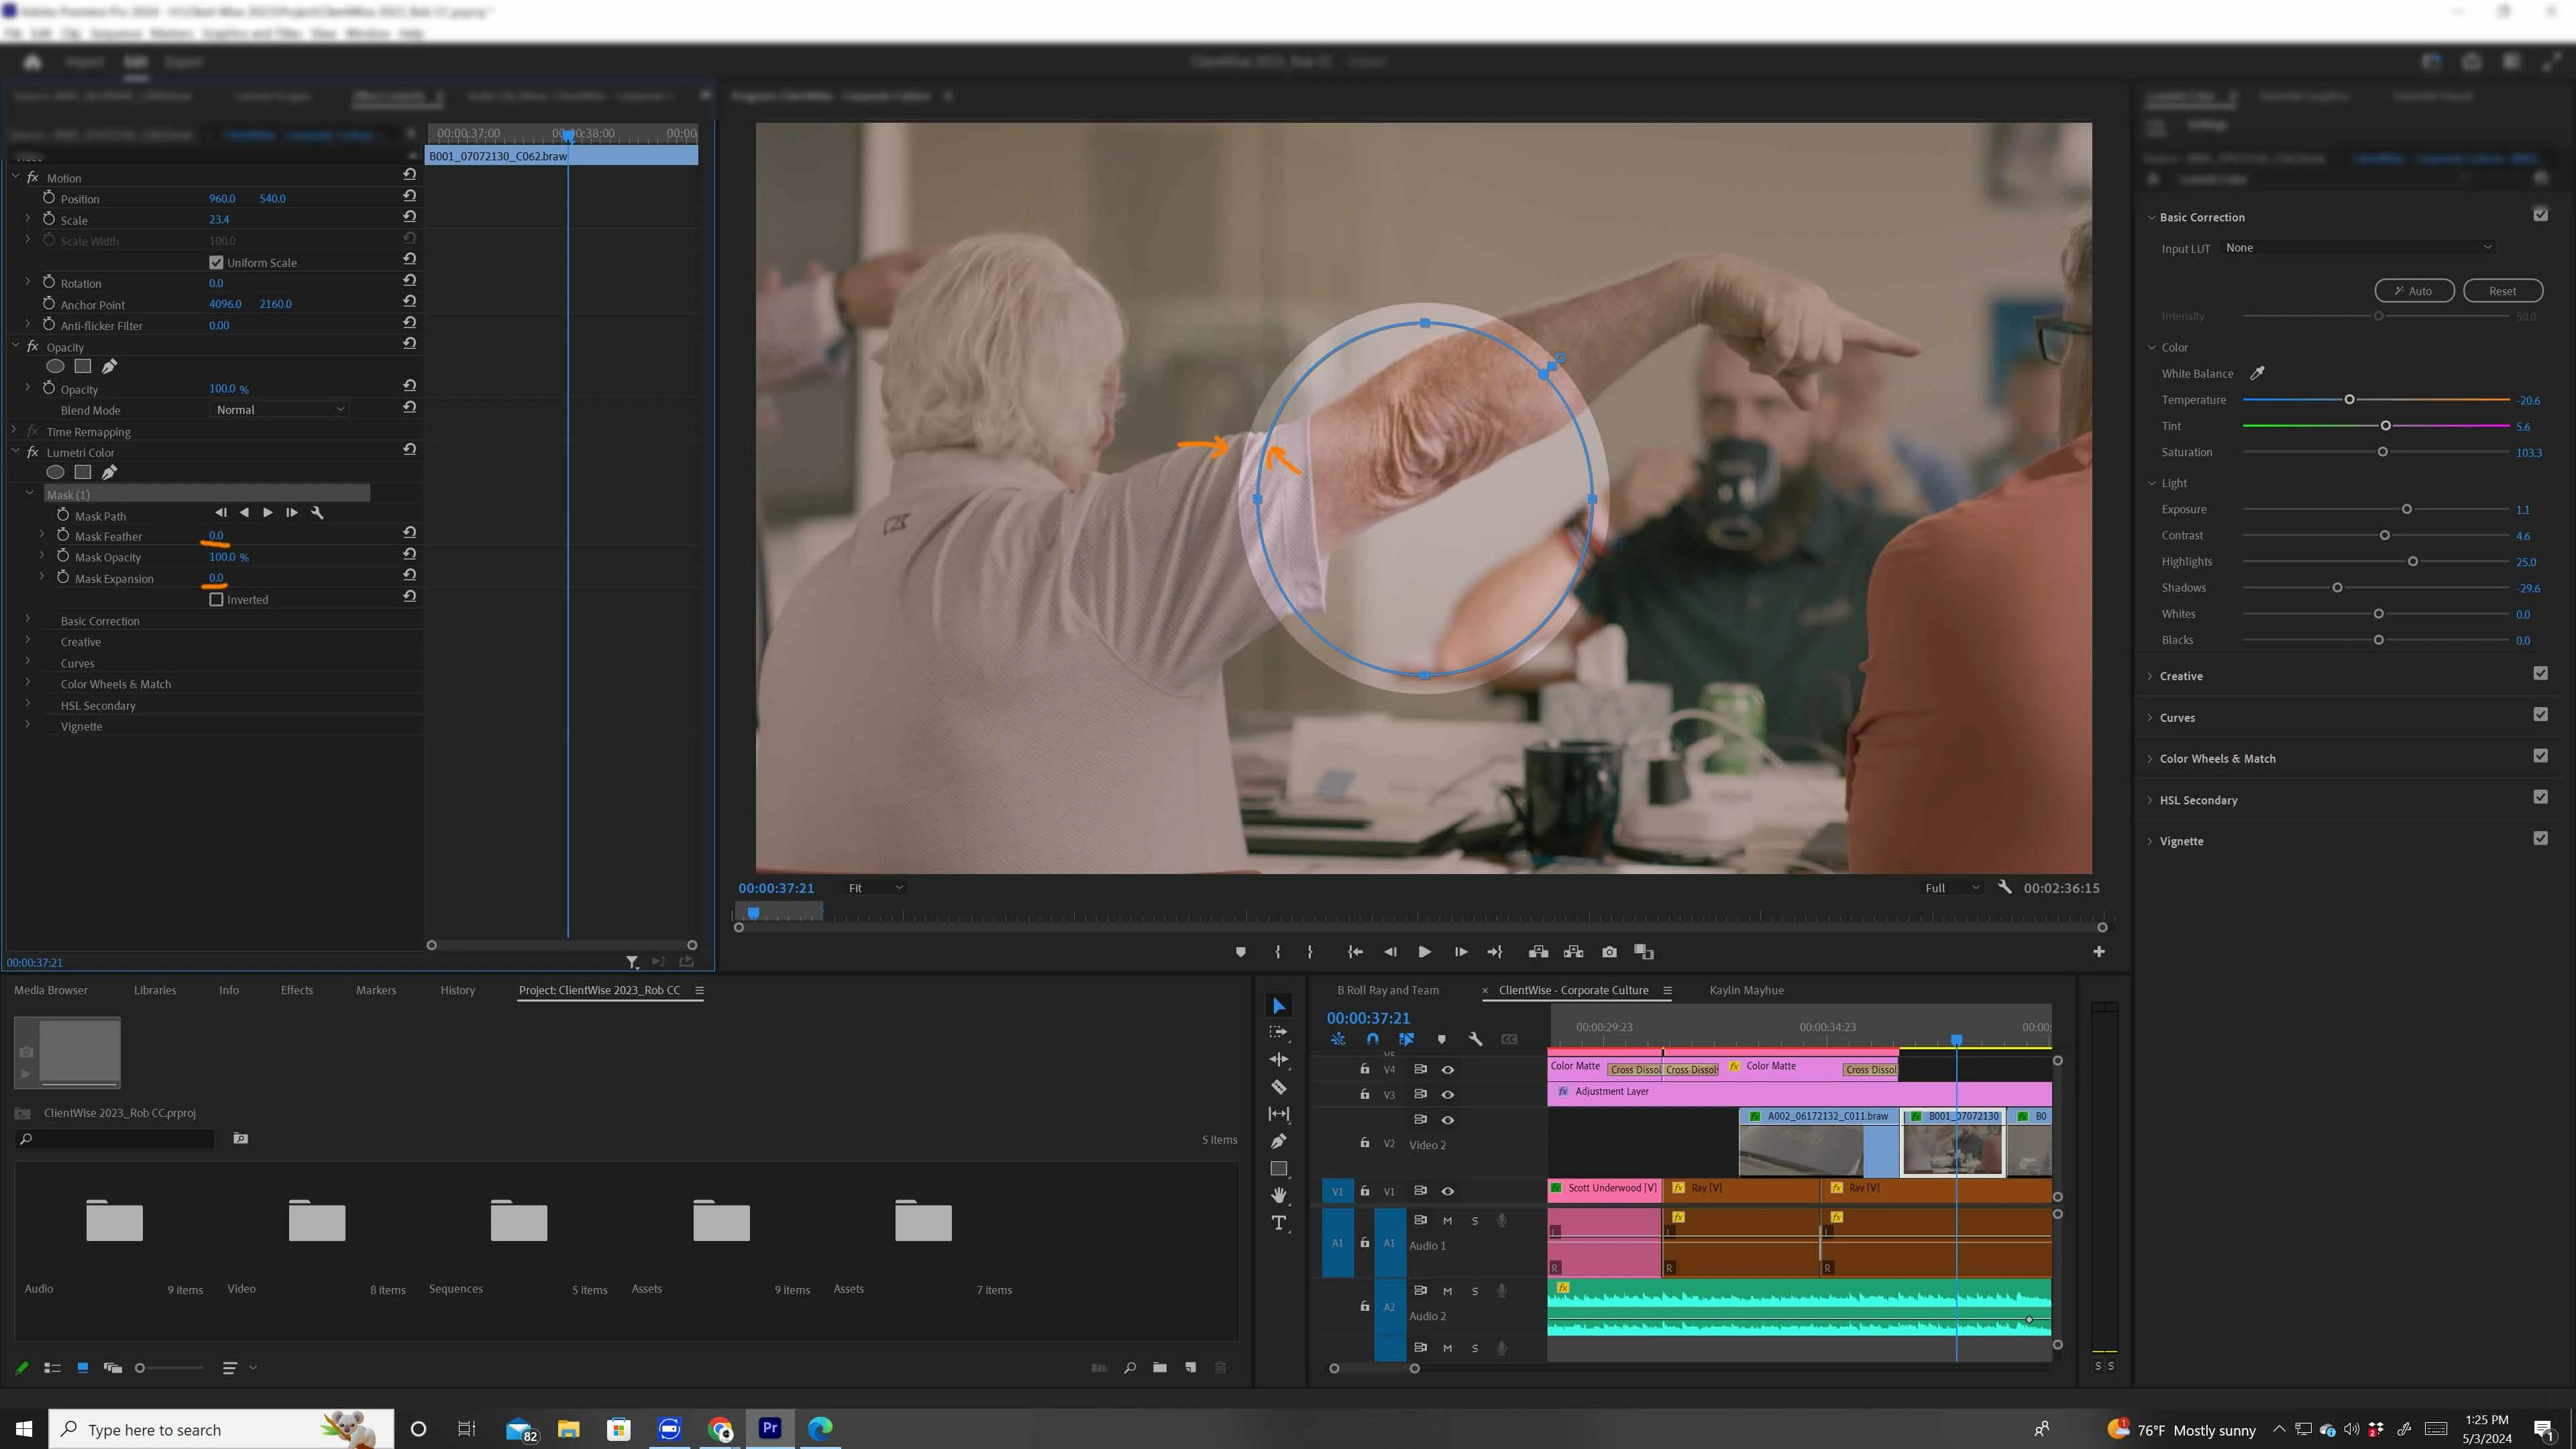This screenshot has height=1449, width=2576.
Task: Open the Blend Mode dropdown
Action: 280,409
